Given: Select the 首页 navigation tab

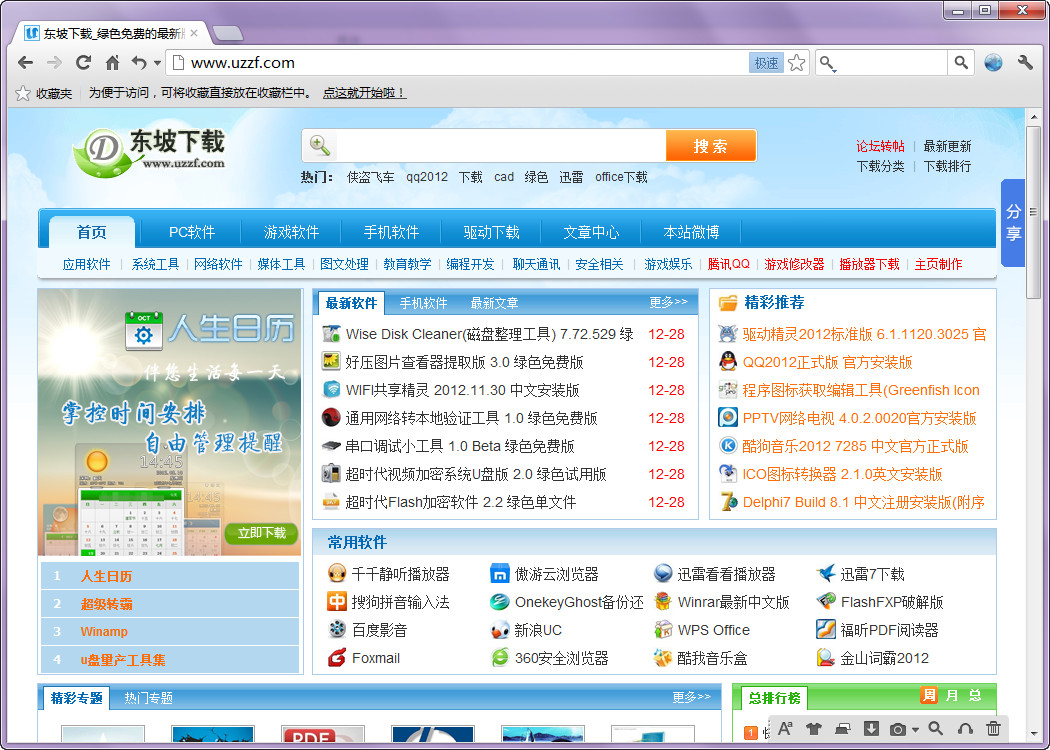Looking at the screenshot, I should pos(92,232).
